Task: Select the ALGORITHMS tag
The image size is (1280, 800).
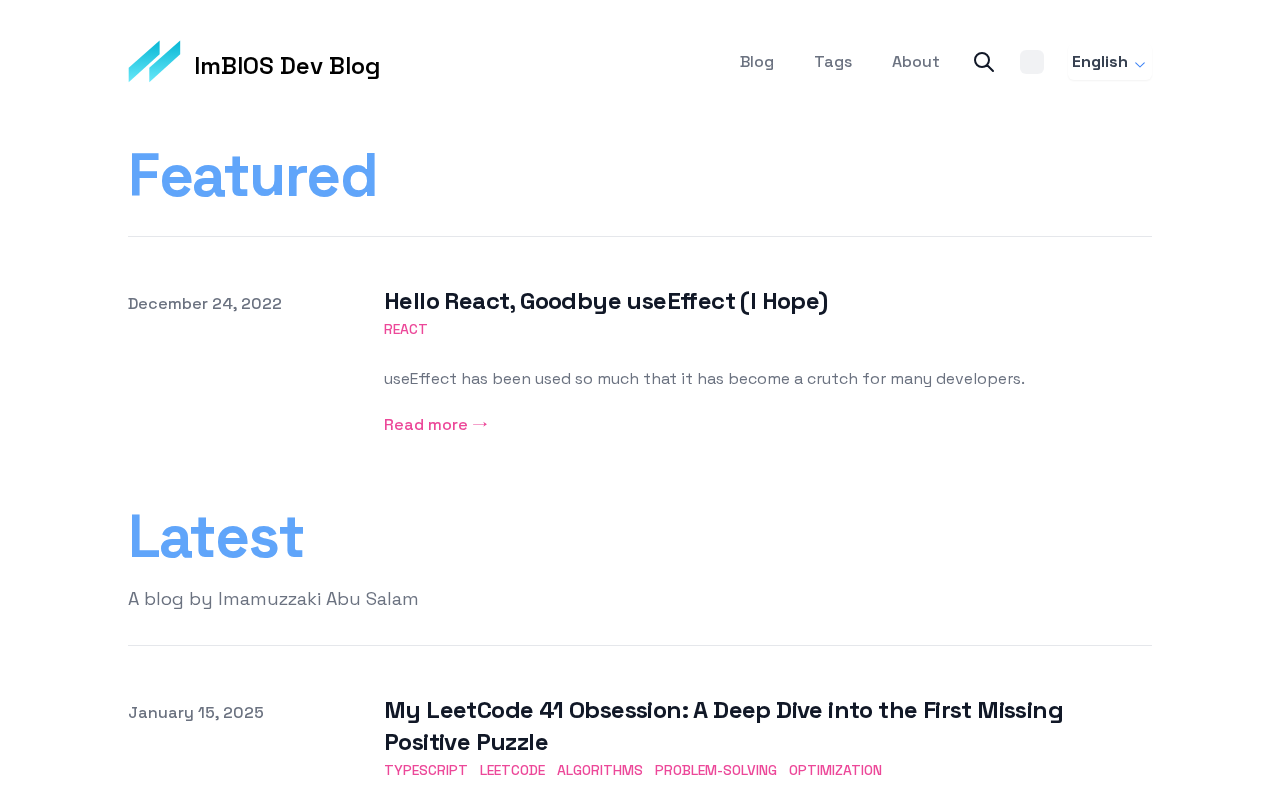Action: pos(600,770)
